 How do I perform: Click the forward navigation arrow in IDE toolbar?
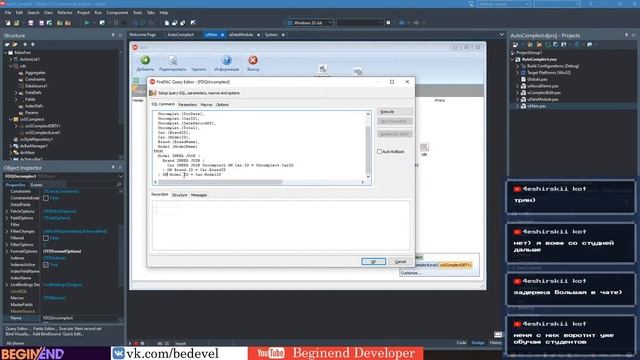[x=416, y=23]
